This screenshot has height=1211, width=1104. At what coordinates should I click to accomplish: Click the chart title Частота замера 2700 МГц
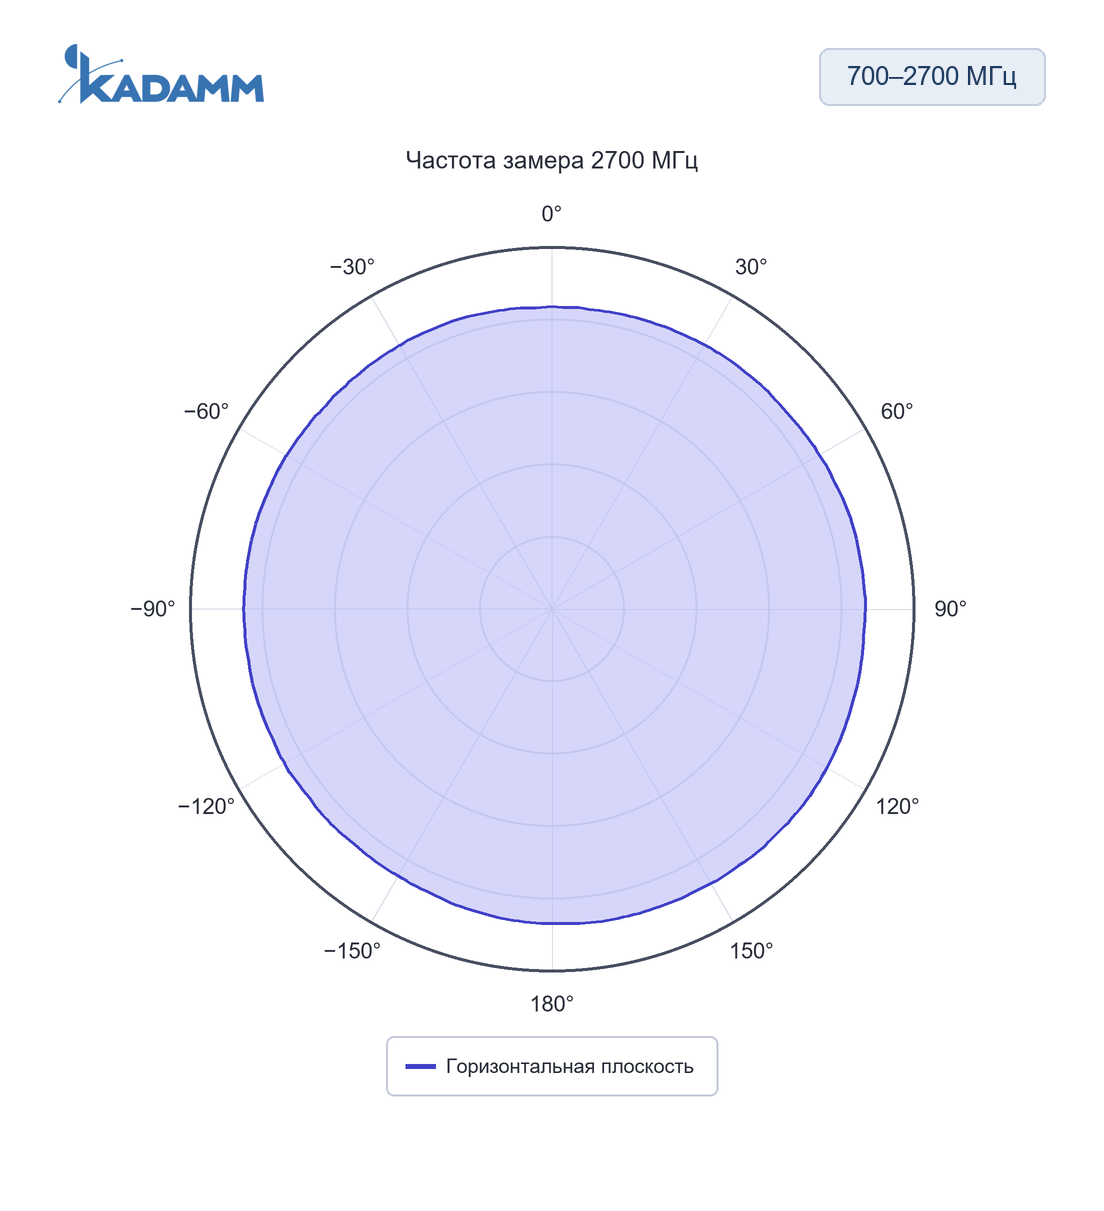click(552, 160)
